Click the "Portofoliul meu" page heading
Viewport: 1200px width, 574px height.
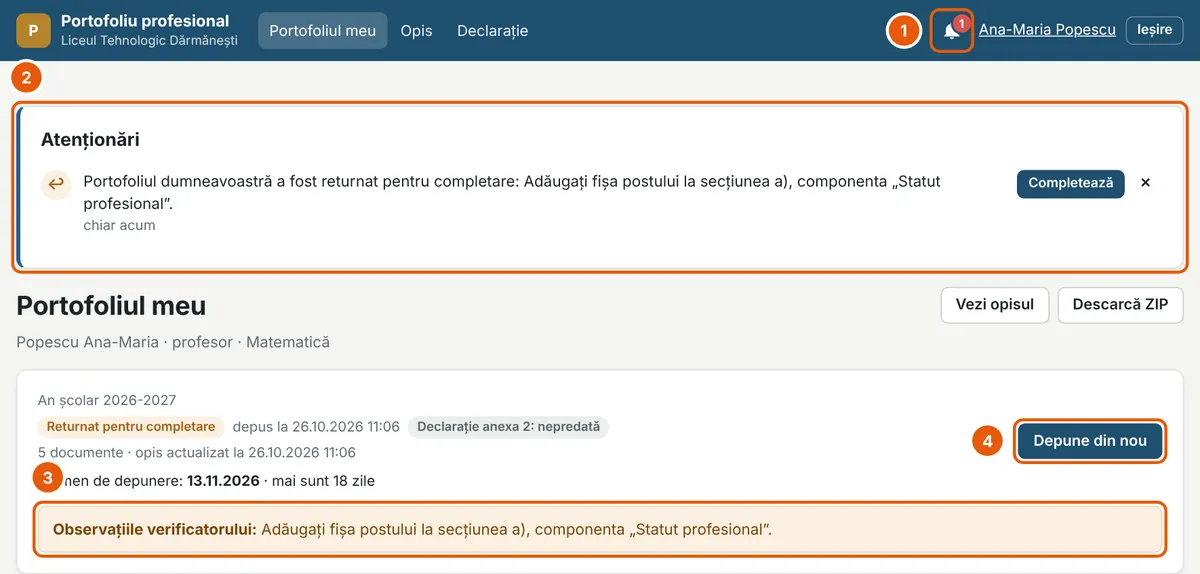click(111, 305)
